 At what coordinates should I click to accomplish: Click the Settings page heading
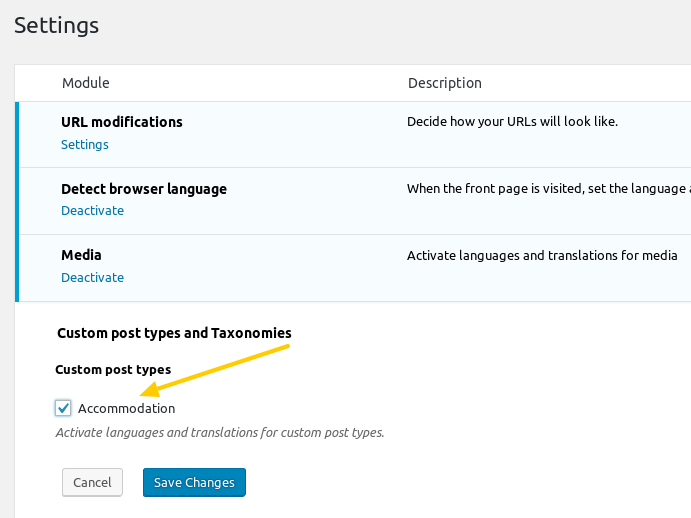click(x=56, y=25)
